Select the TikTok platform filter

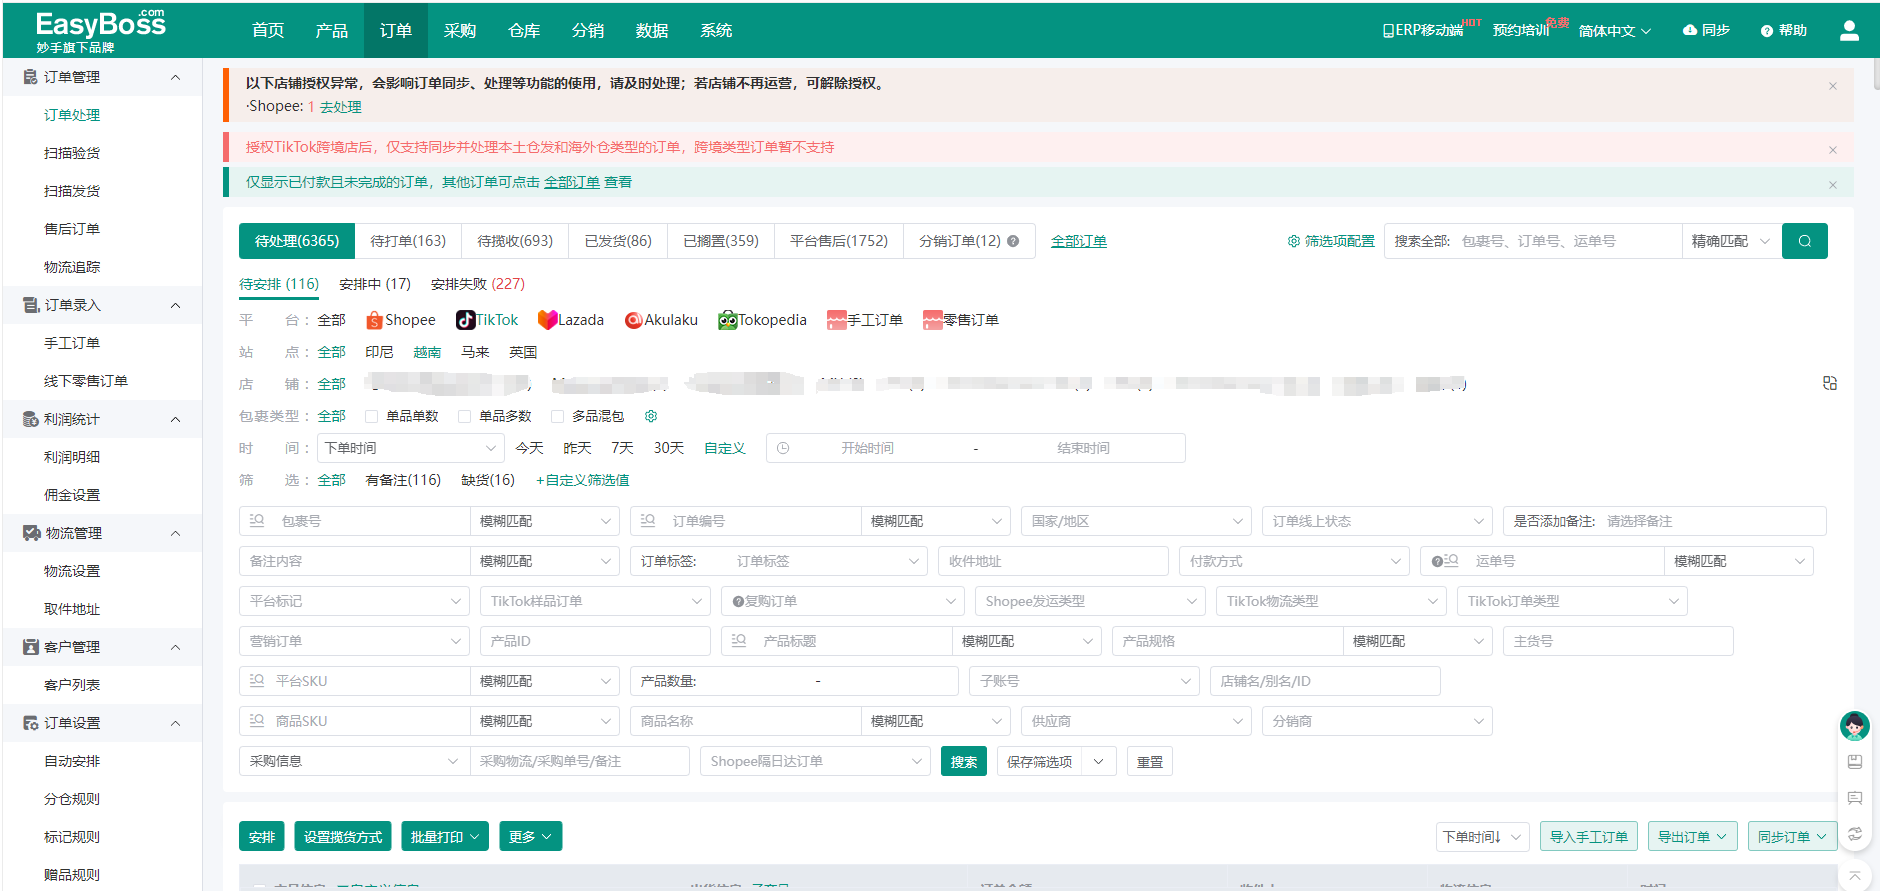pyautogui.click(x=487, y=320)
